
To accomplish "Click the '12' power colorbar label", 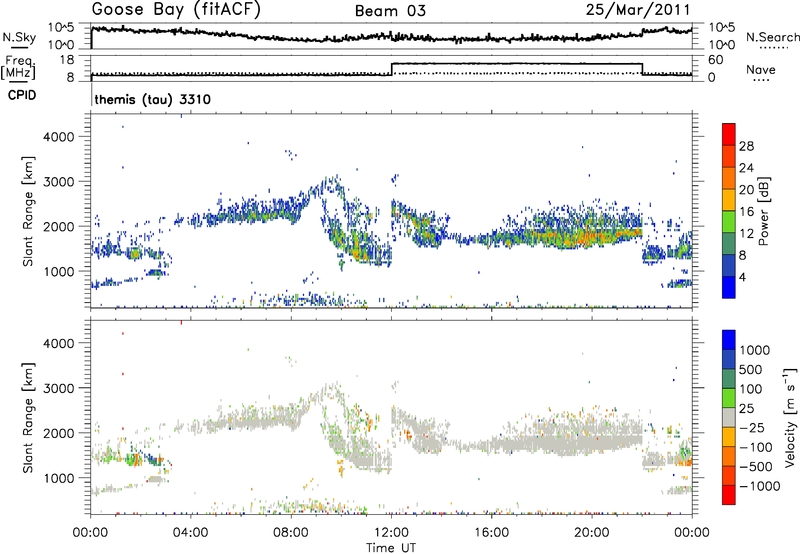I will coord(746,234).
